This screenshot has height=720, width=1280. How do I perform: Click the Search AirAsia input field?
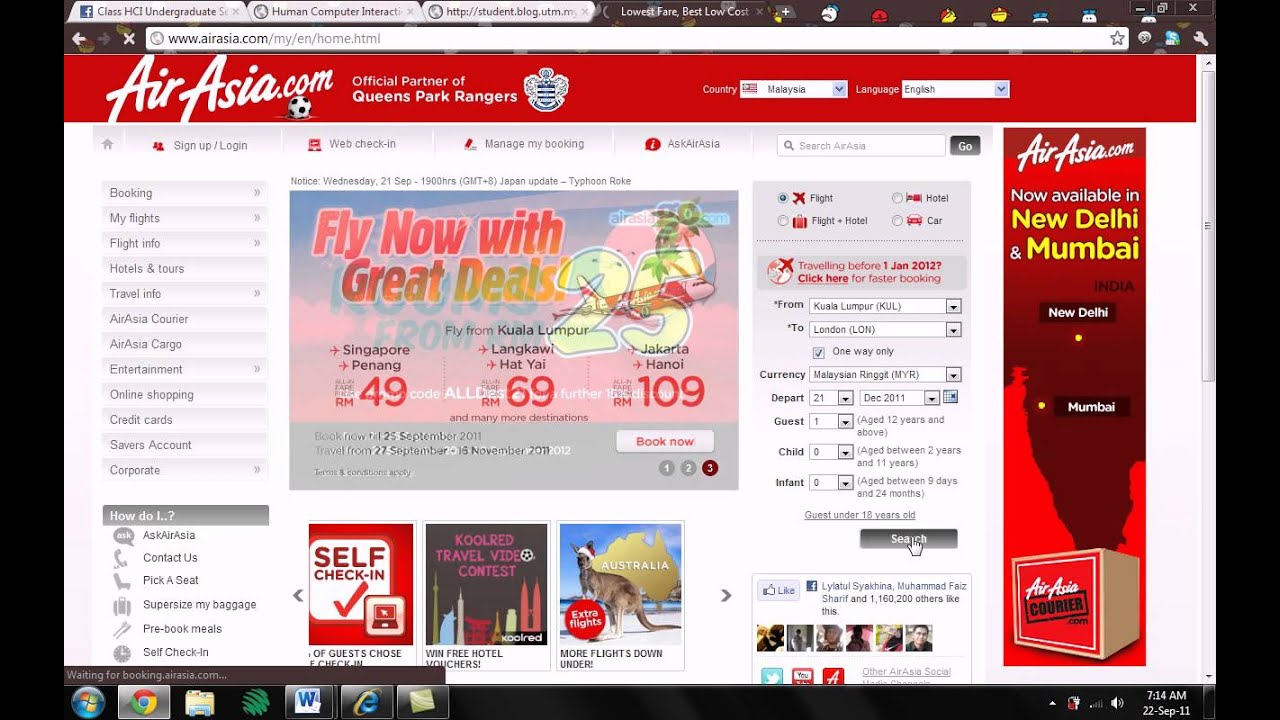coord(861,146)
